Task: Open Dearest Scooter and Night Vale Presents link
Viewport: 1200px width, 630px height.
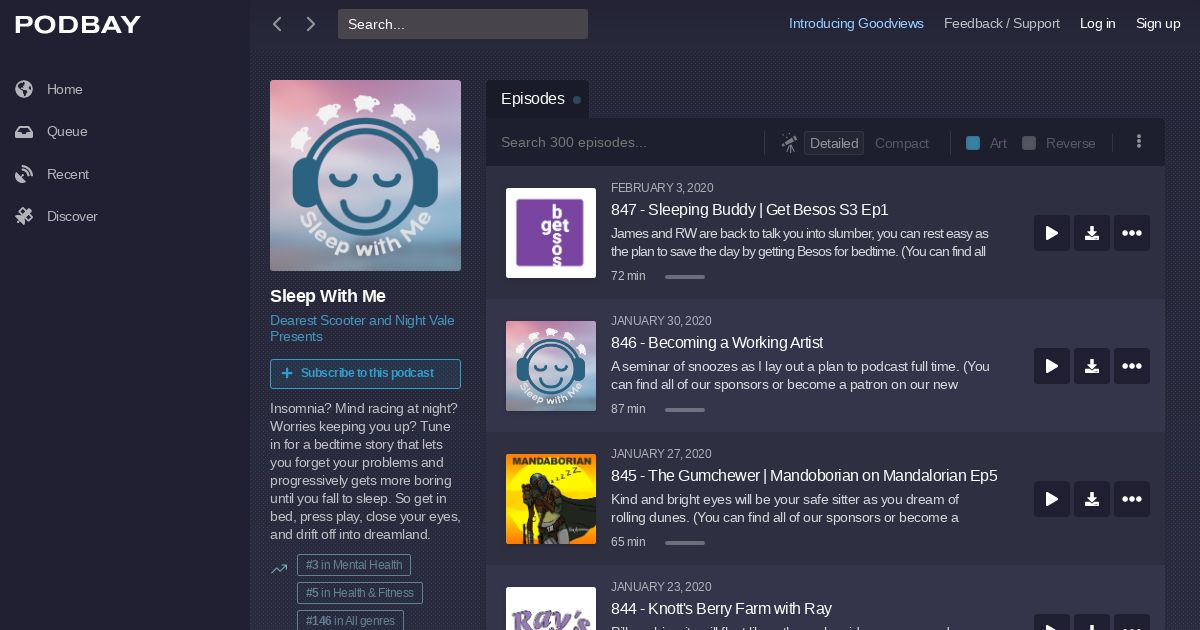Action: [x=362, y=328]
